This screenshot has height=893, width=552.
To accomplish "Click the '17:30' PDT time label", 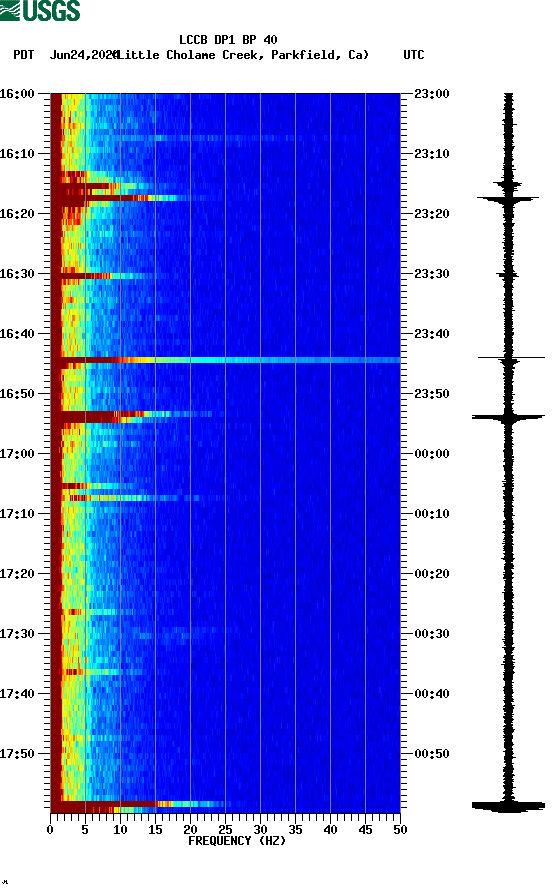I will pyautogui.click(x=17, y=634).
